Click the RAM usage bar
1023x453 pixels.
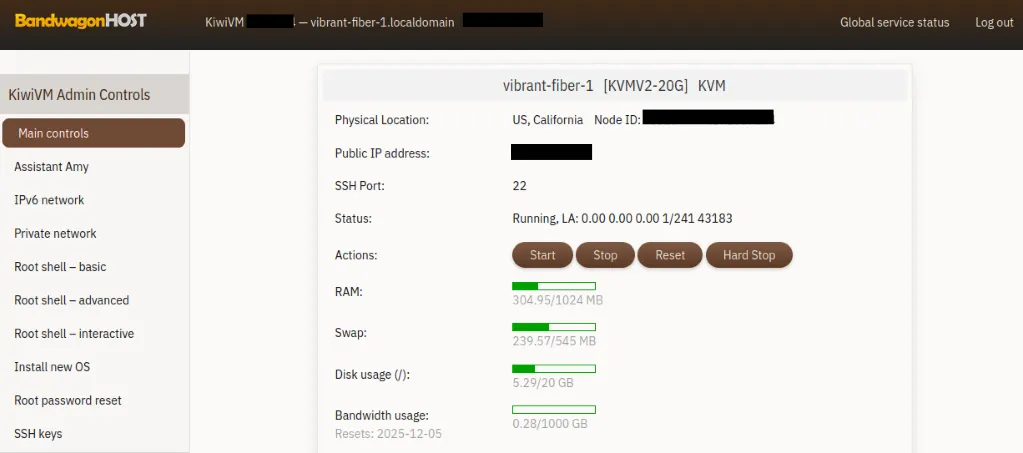point(554,286)
